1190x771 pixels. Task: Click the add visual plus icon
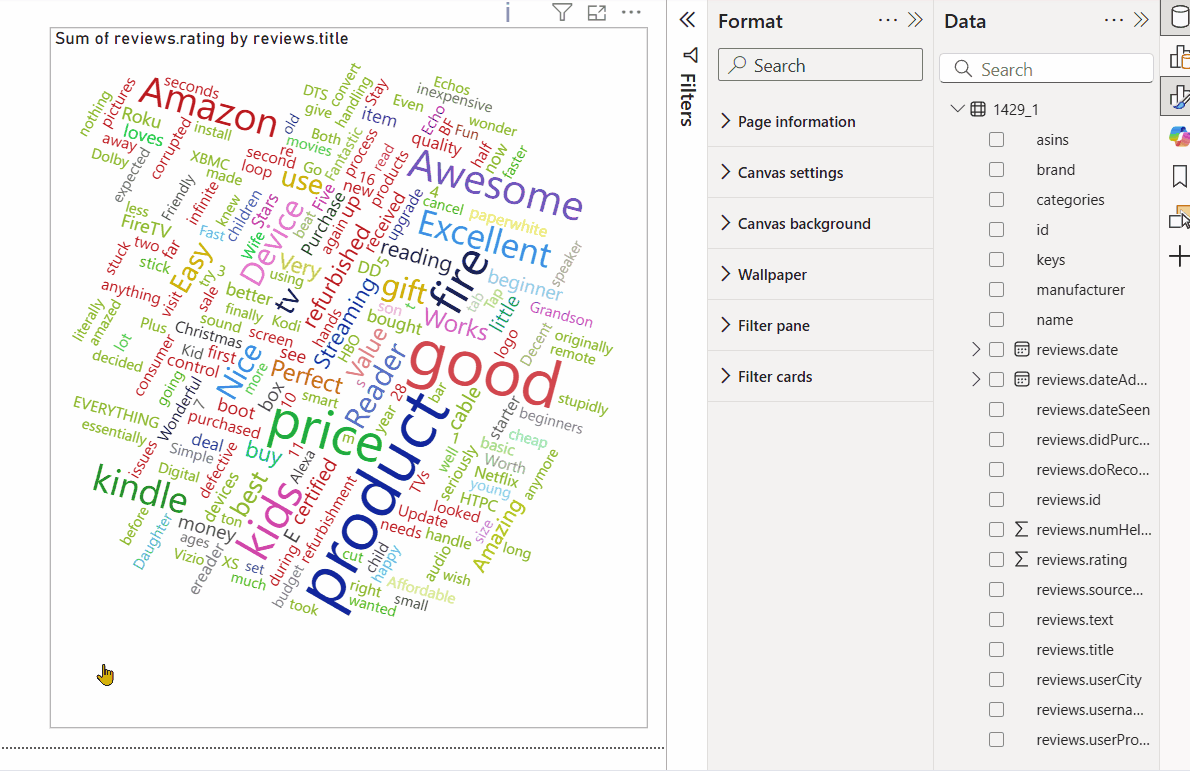[x=1178, y=256]
